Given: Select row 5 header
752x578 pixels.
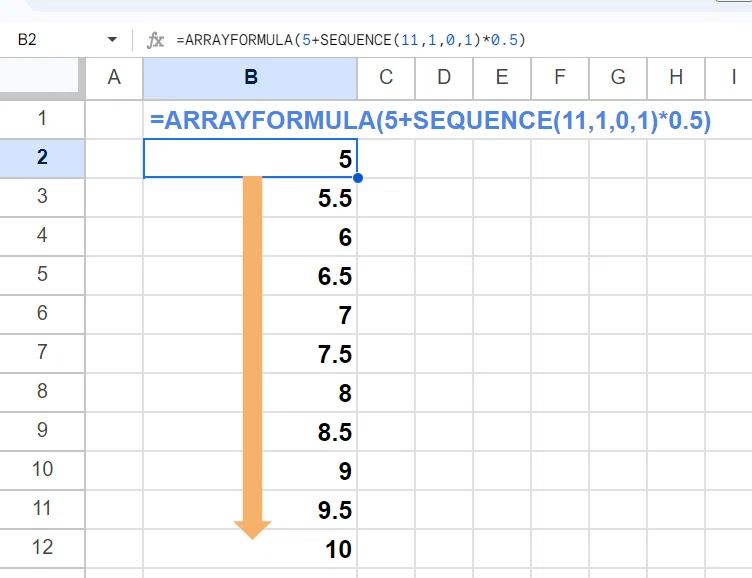Looking at the screenshot, I should [42, 275].
